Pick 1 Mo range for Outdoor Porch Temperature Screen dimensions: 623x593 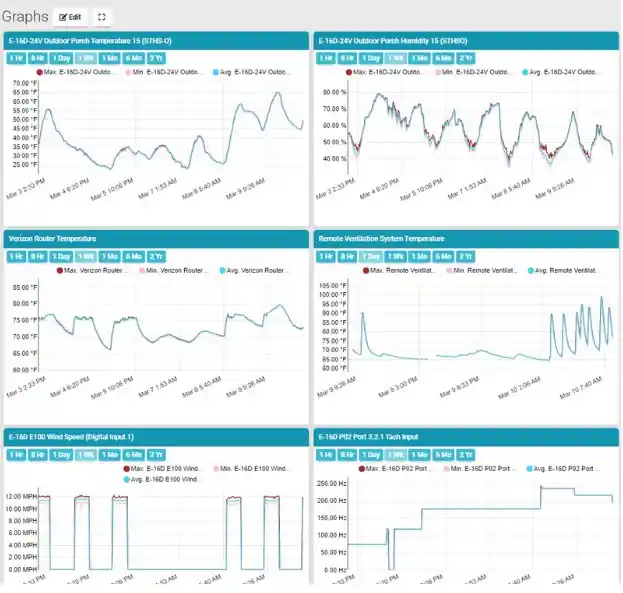click(x=109, y=58)
